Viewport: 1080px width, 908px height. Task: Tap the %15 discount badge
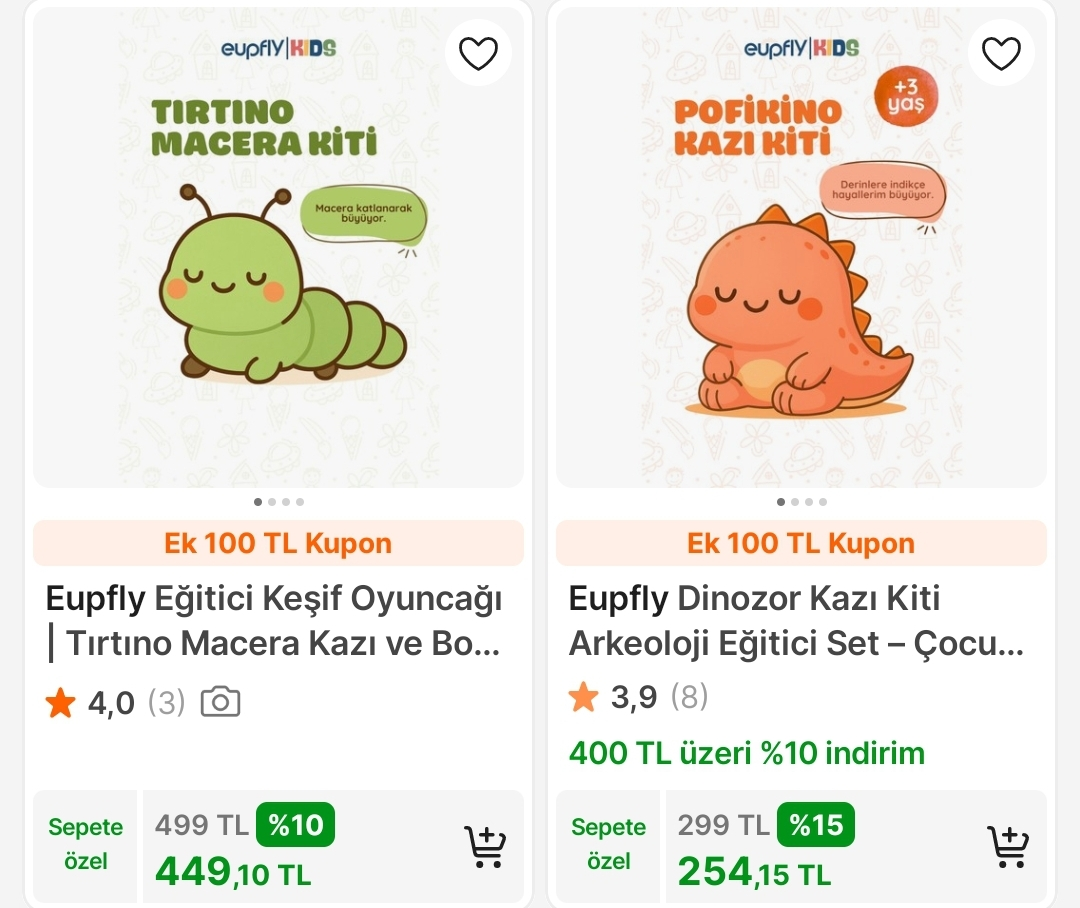pyautogui.click(x=816, y=825)
